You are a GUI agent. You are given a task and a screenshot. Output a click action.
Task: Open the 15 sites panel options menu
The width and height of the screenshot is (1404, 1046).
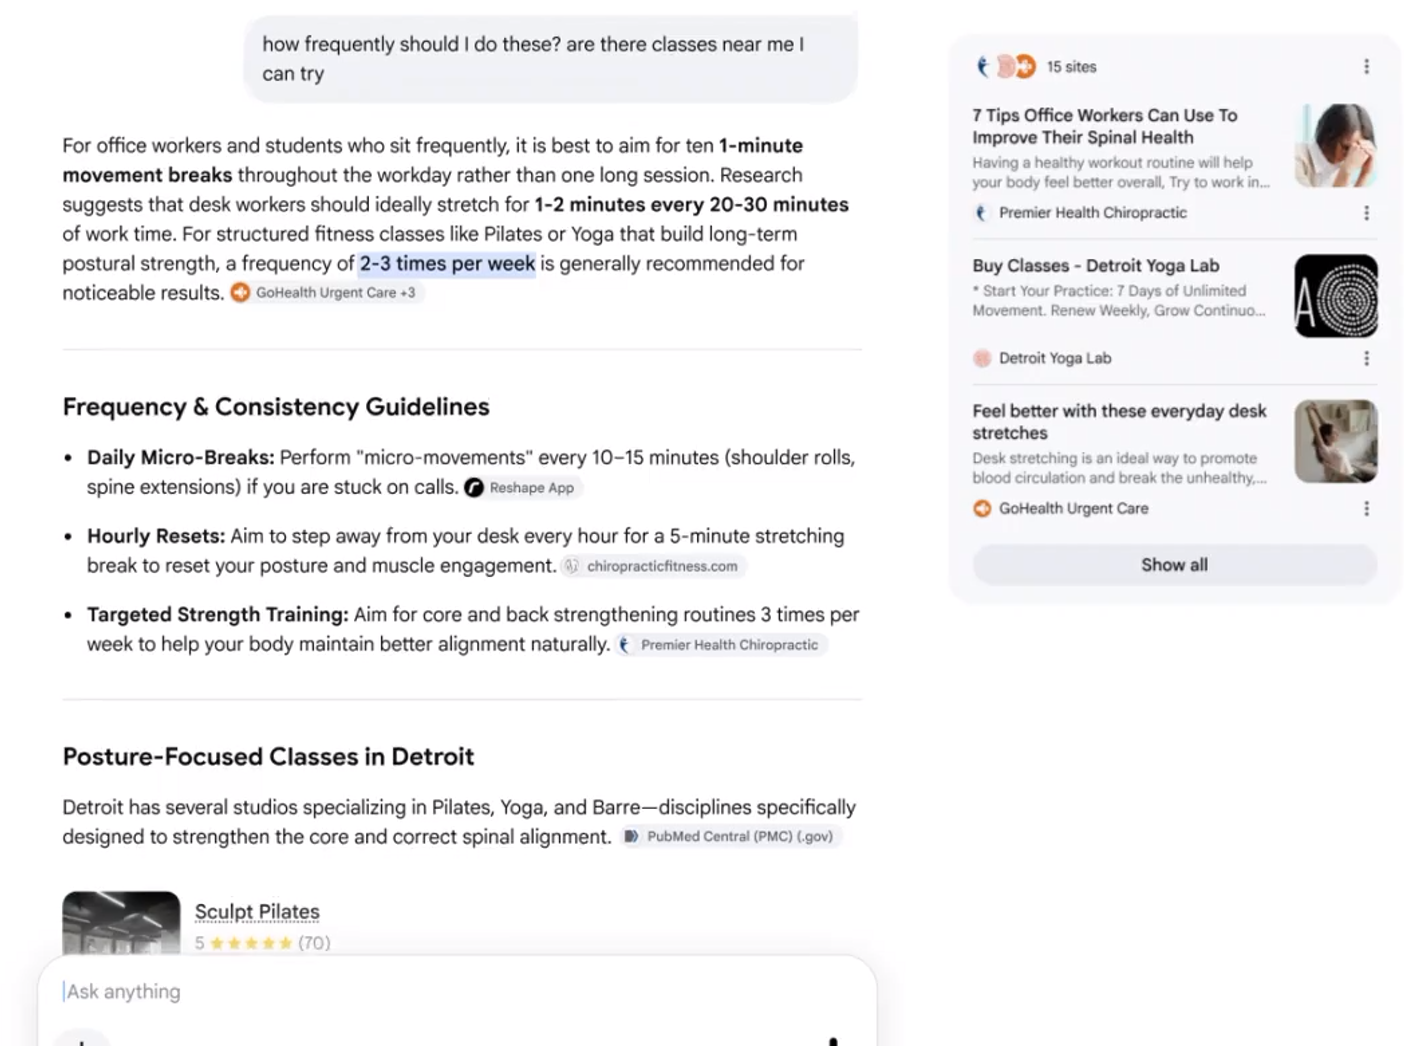click(x=1366, y=67)
